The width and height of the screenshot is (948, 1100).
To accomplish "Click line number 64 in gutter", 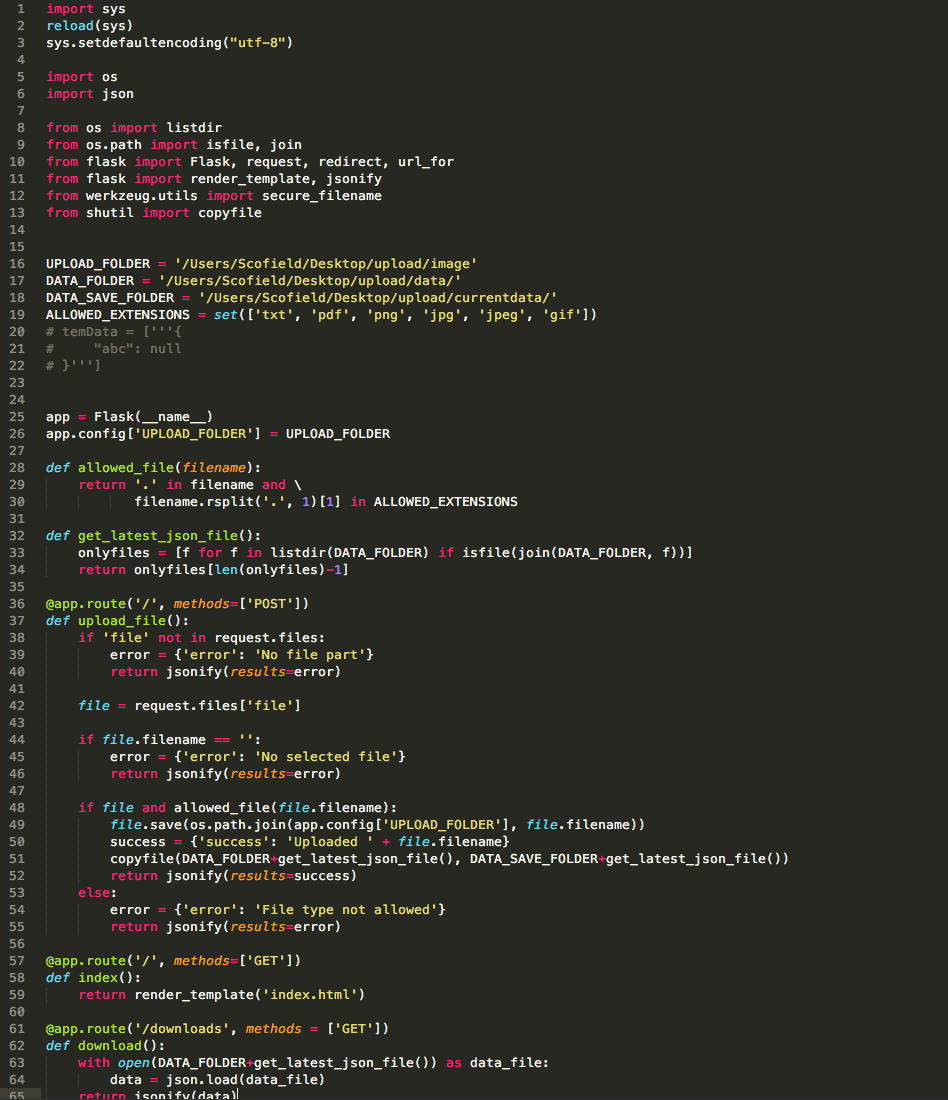I will [17, 1080].
